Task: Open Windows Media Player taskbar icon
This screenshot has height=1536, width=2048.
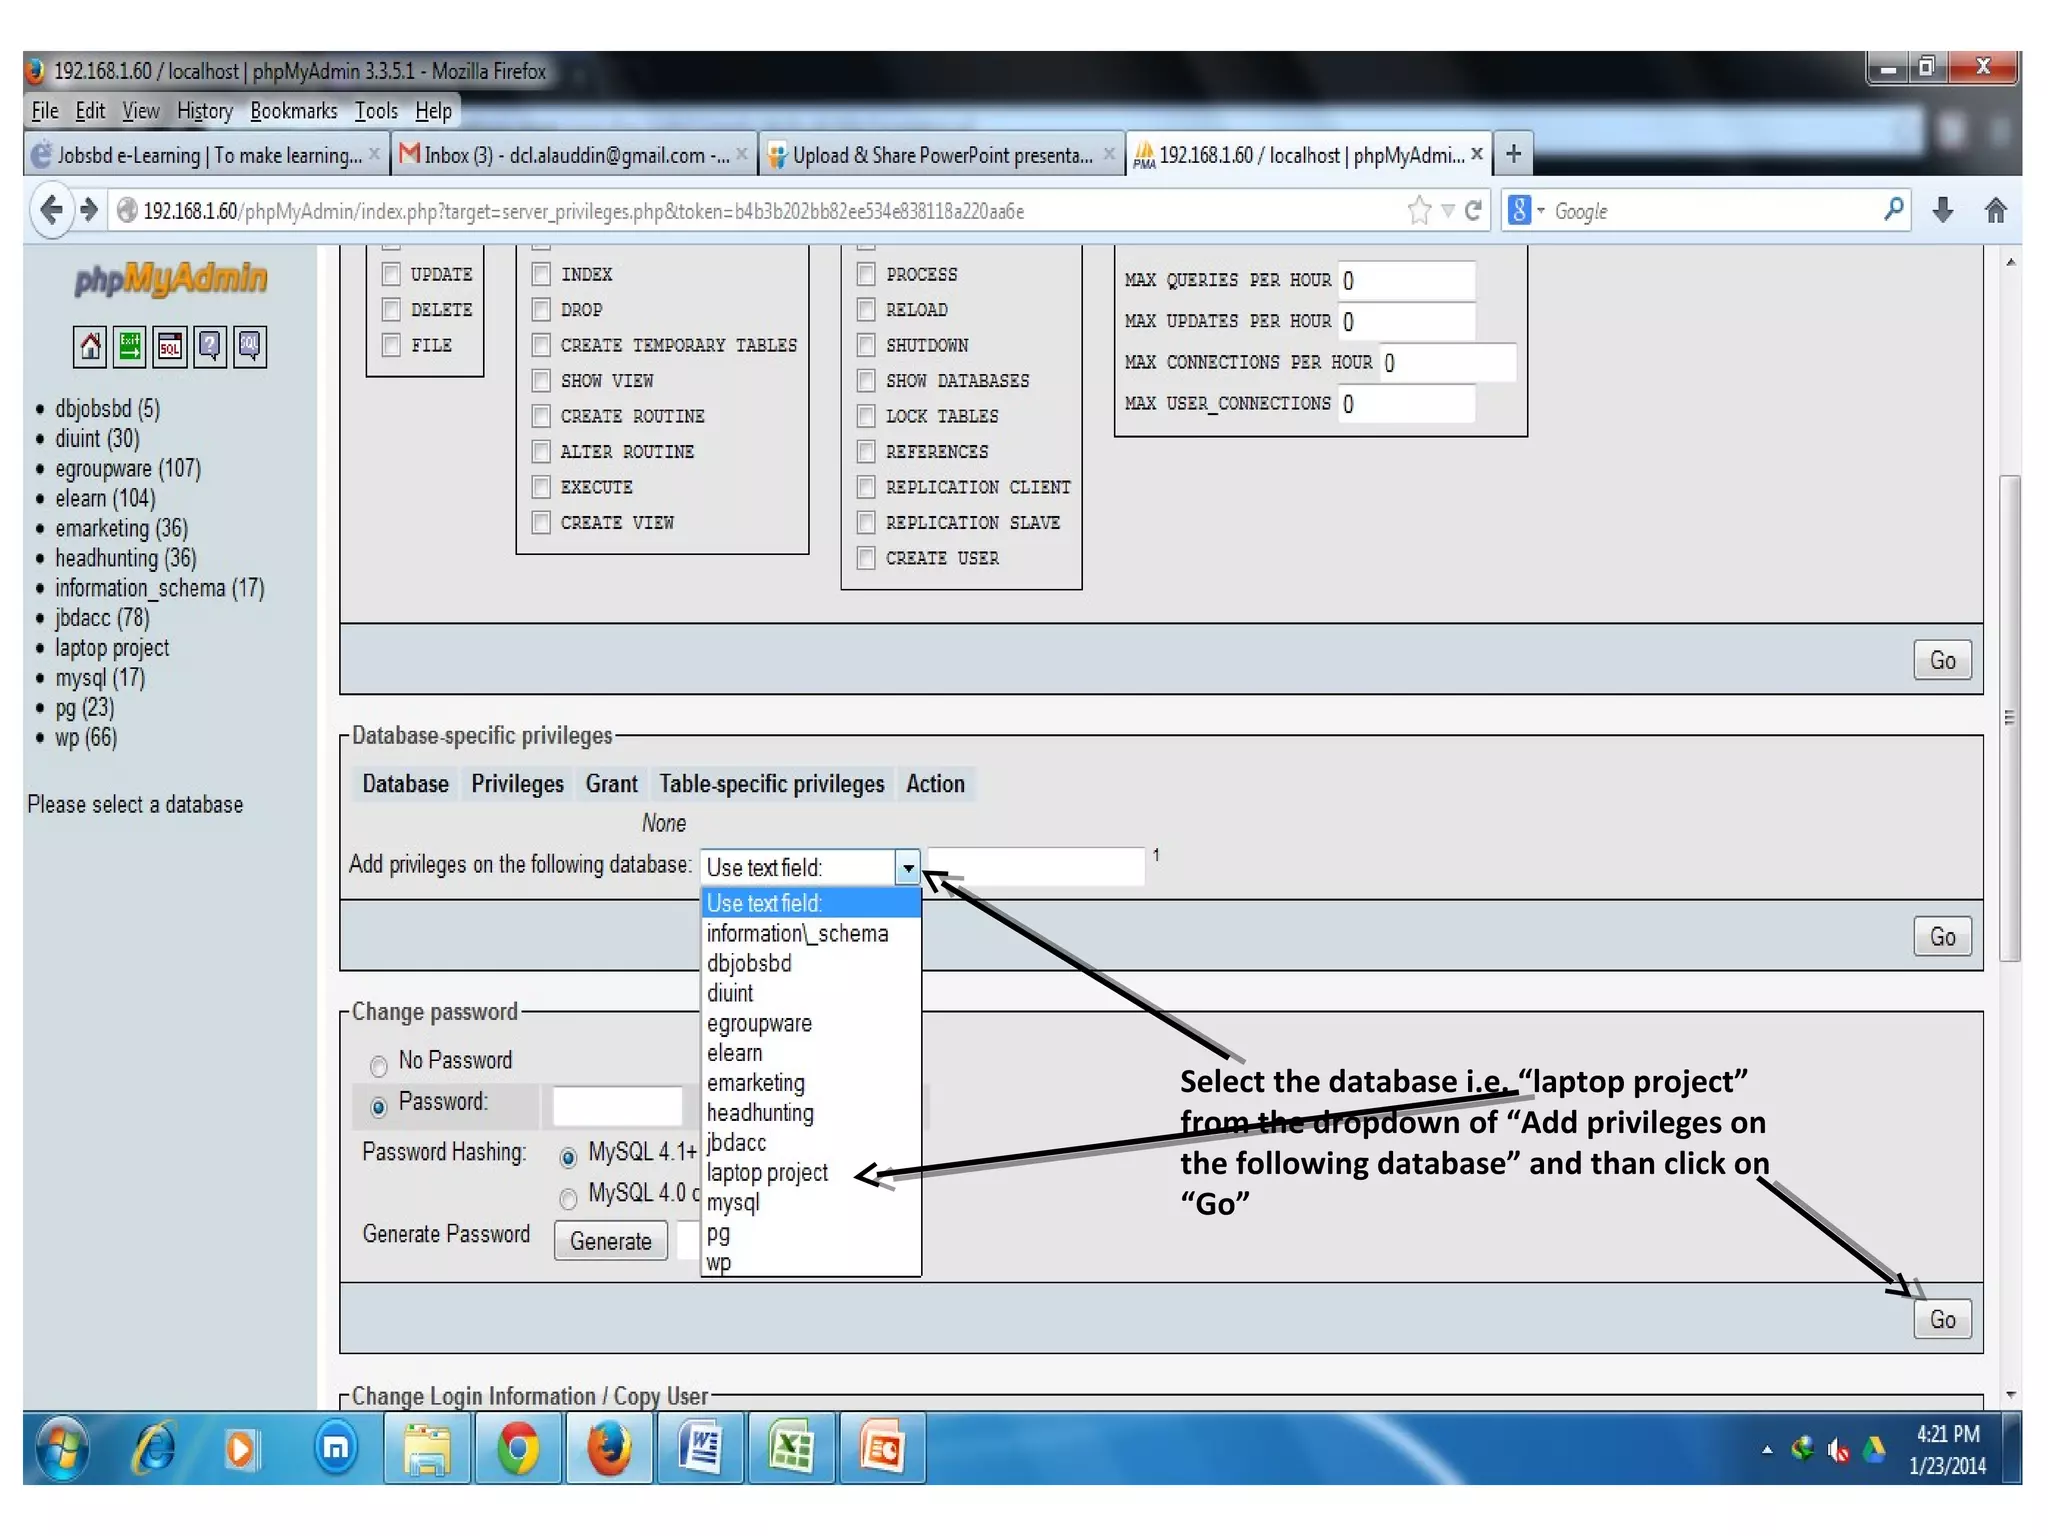Action: [240, 1449]
